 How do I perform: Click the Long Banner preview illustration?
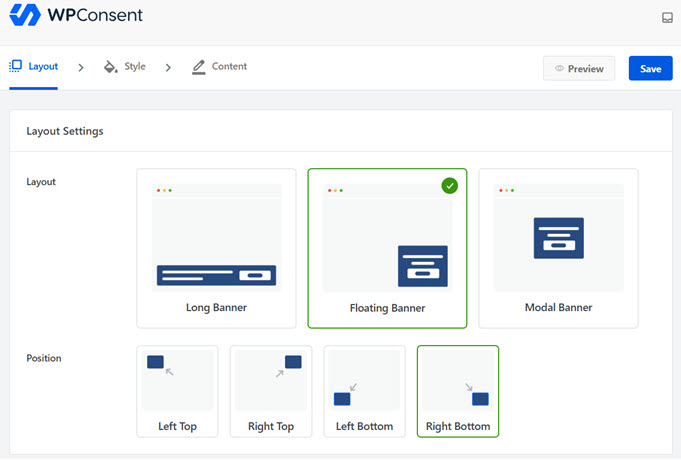pos(216,239)
